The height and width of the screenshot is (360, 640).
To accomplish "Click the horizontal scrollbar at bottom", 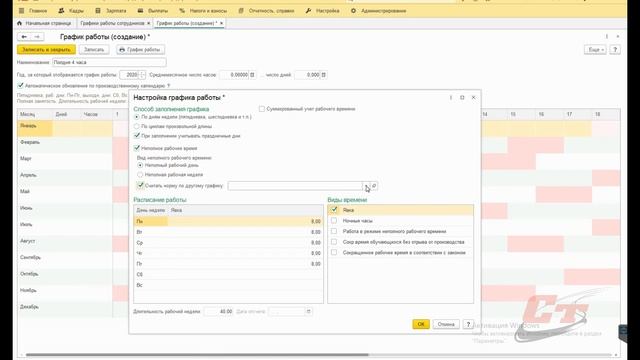I will tap(197, 355).
